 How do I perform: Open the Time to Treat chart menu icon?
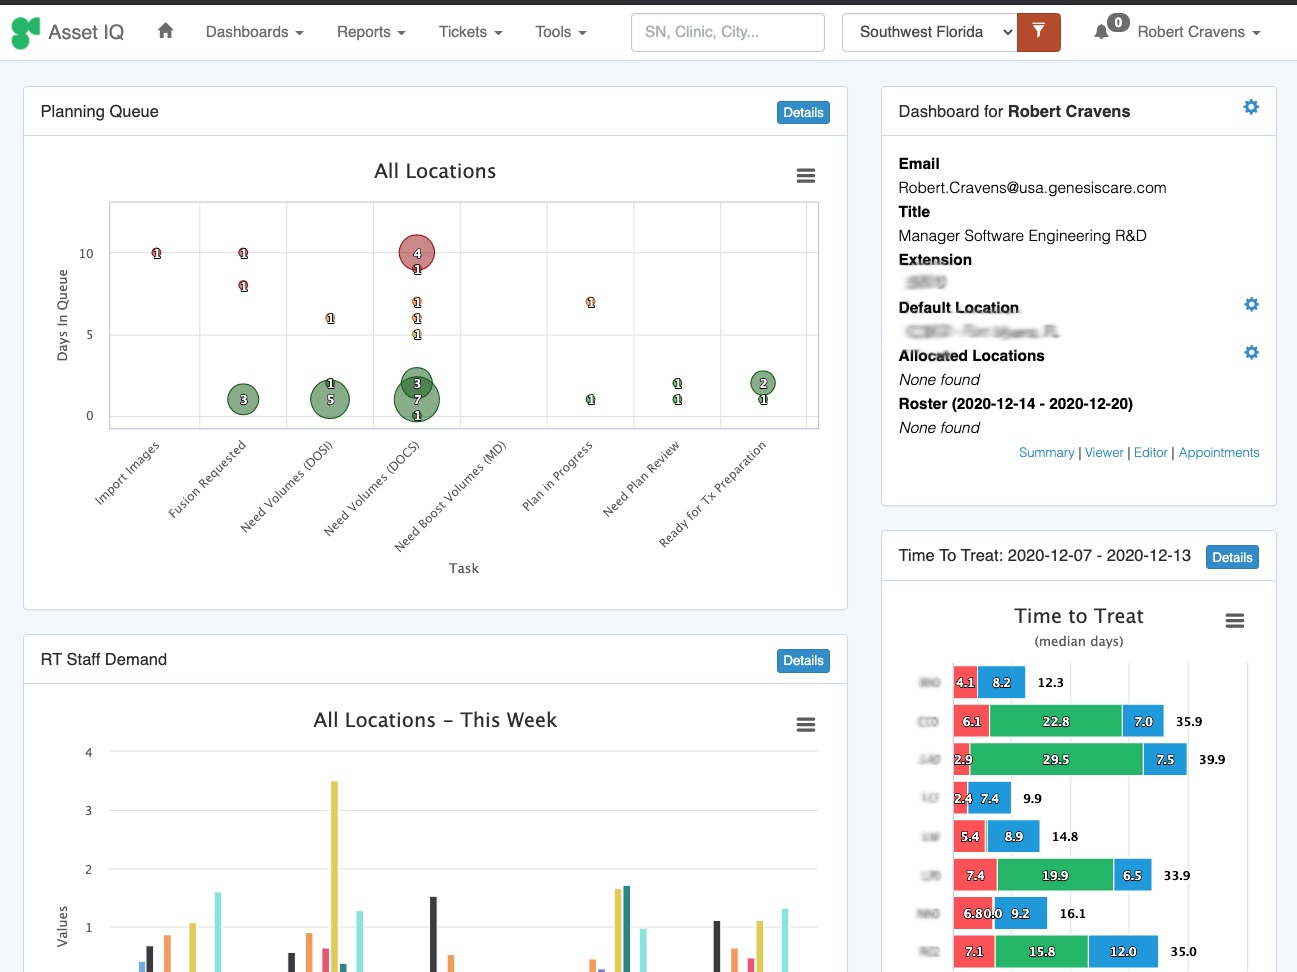click(x=1235, y=621)
